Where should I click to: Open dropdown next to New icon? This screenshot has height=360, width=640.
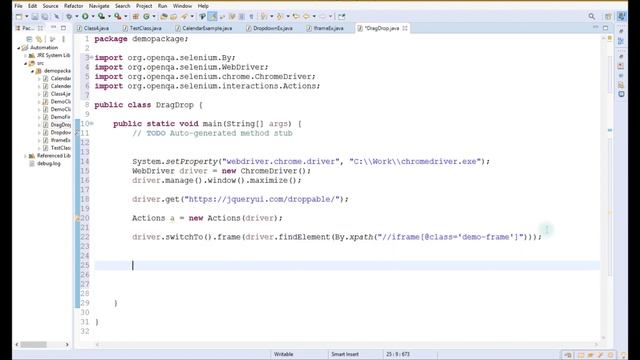(27, 16)
